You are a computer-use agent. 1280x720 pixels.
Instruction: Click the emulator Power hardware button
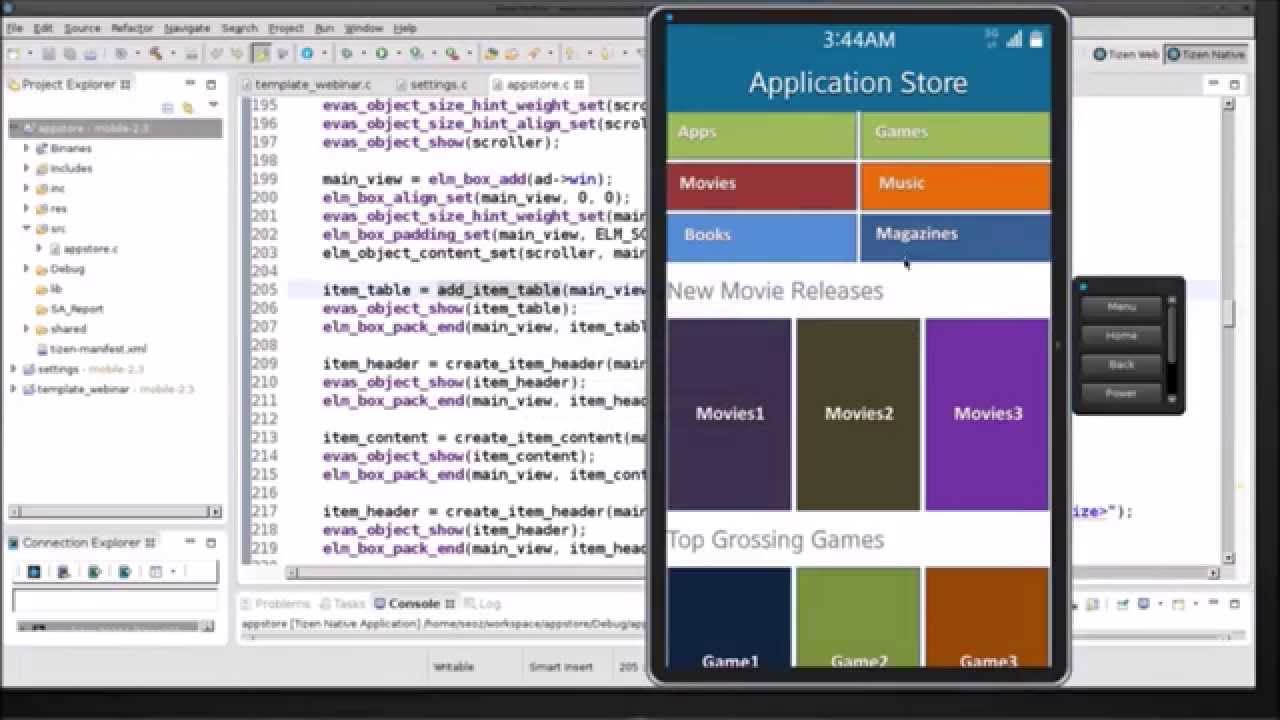[x=1121, y=393]
